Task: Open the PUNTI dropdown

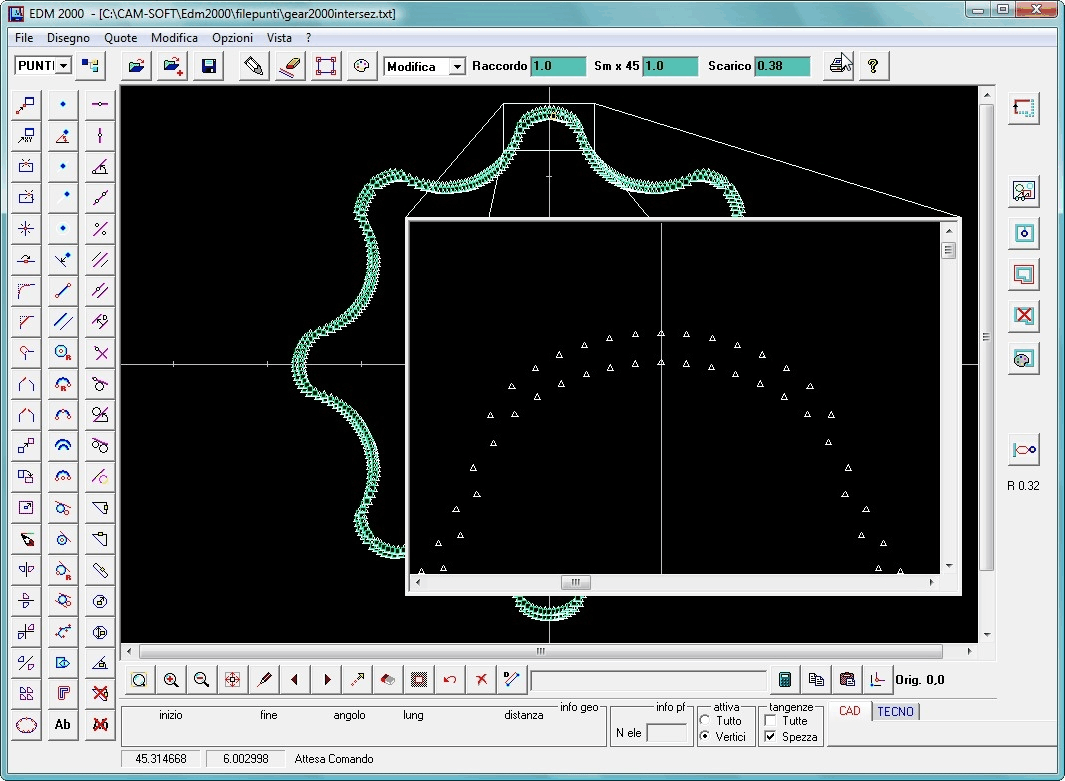Action: (x=63, y=66)
